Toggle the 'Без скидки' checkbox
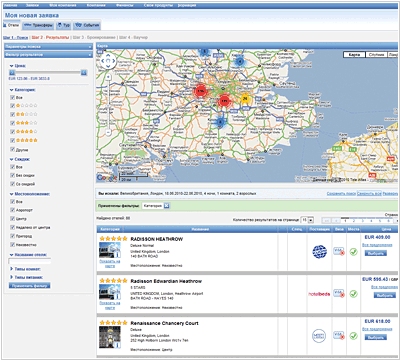This screenshot has width=400, height=360. point(12,175)
